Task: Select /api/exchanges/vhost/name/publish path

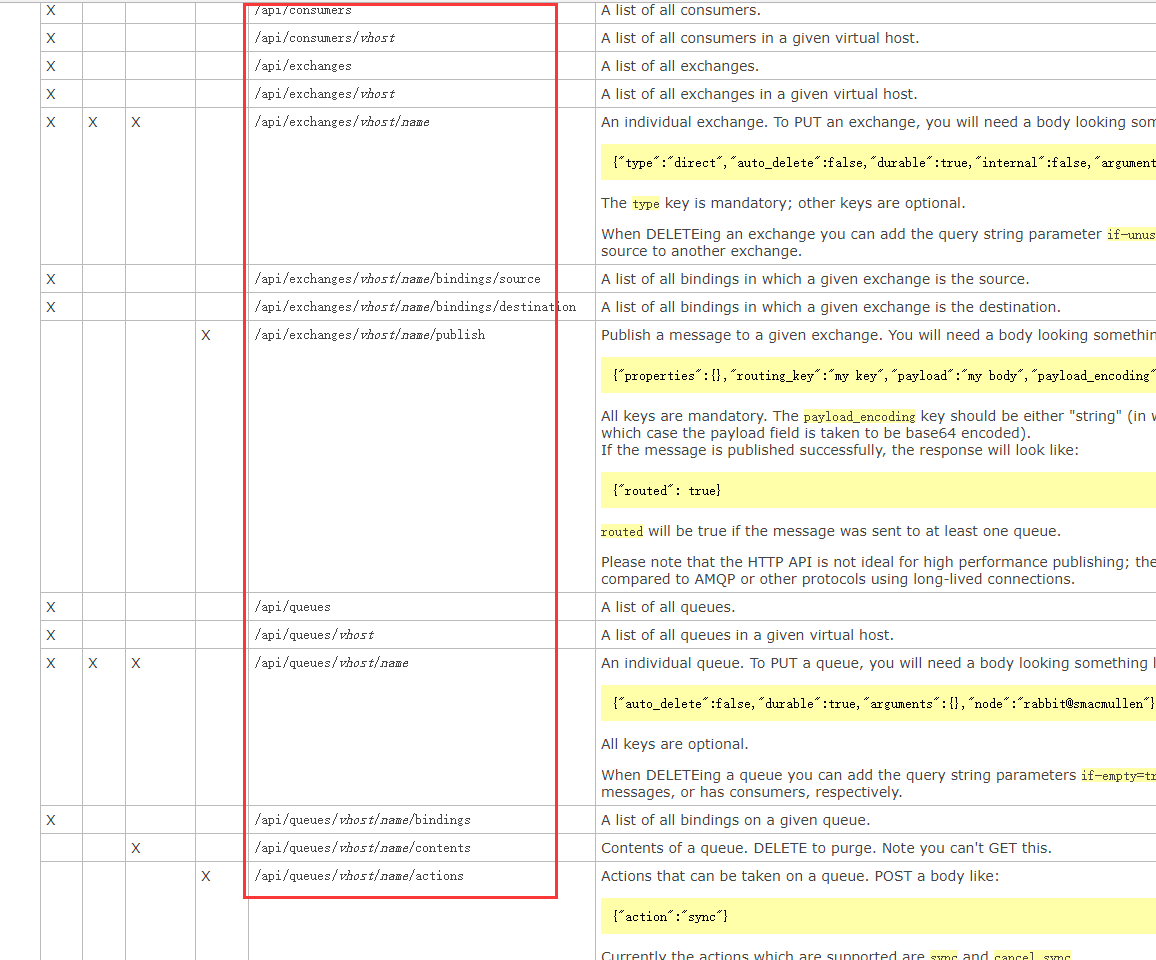Action: coord(370,335)
